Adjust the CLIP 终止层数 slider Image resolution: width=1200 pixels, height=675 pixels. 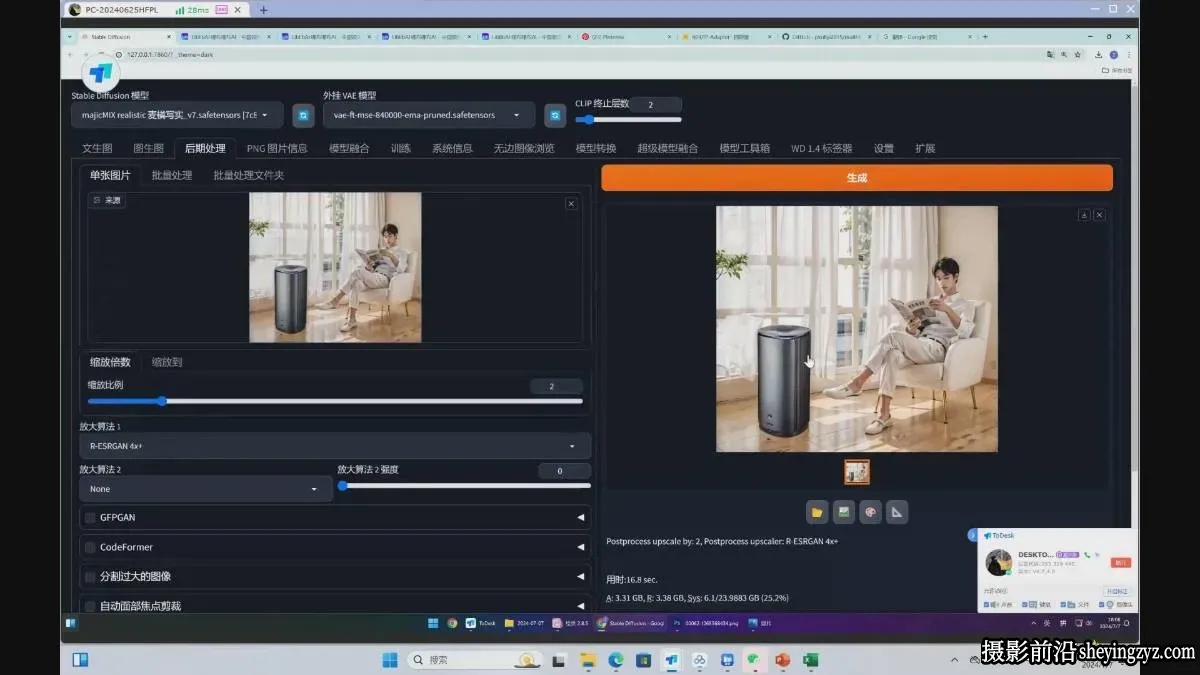(x=628, y=119)
